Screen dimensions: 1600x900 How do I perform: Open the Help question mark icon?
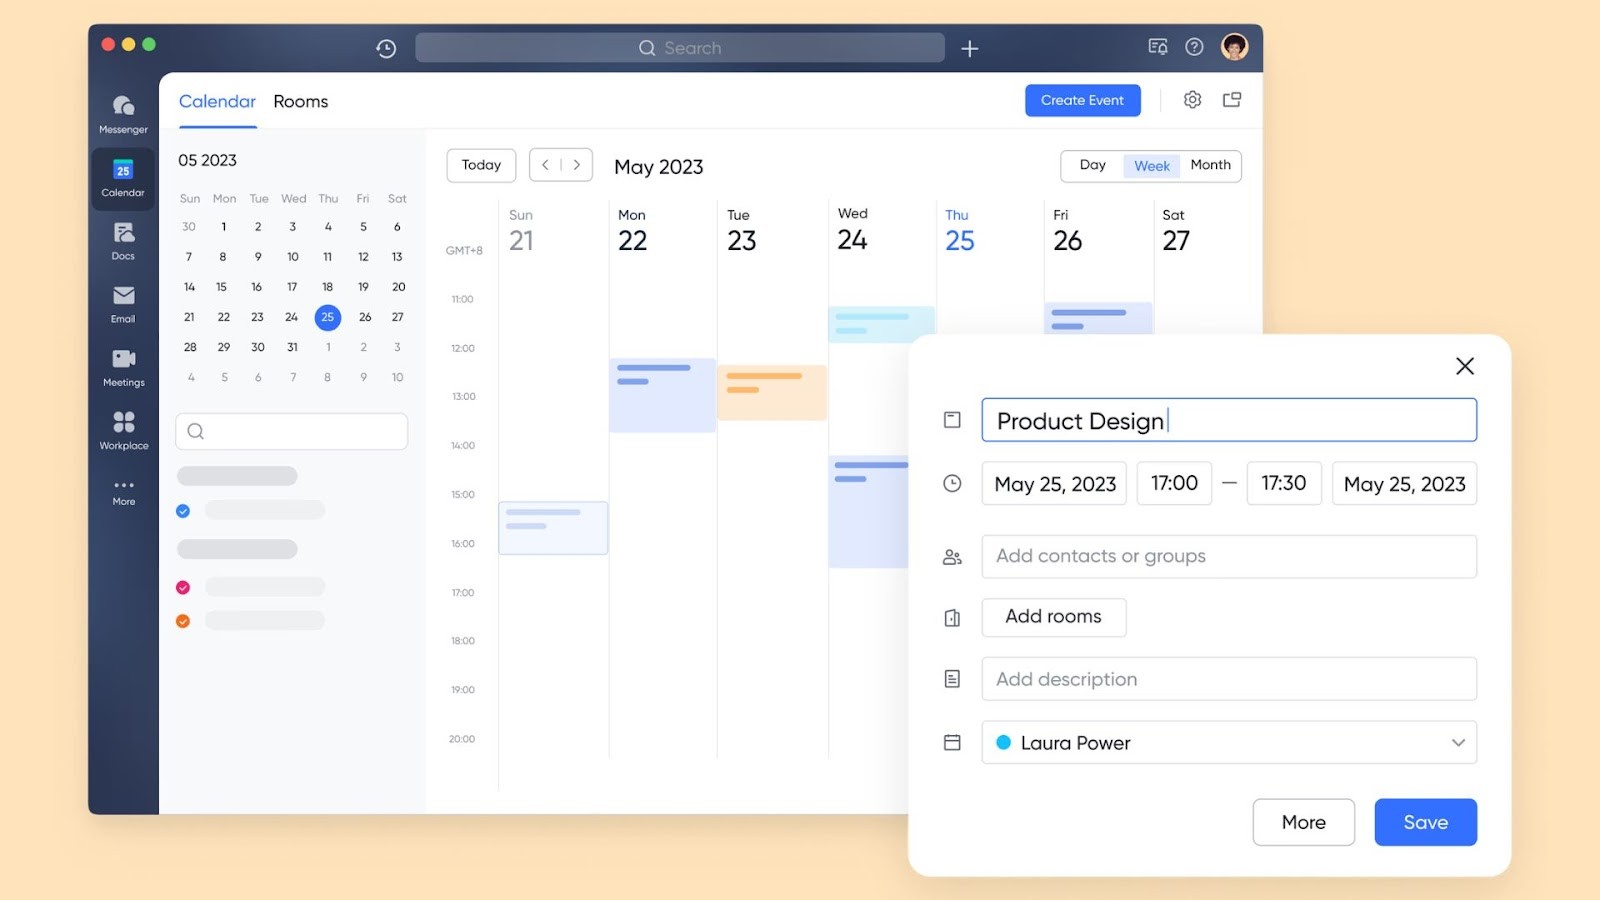(1194, 47)
